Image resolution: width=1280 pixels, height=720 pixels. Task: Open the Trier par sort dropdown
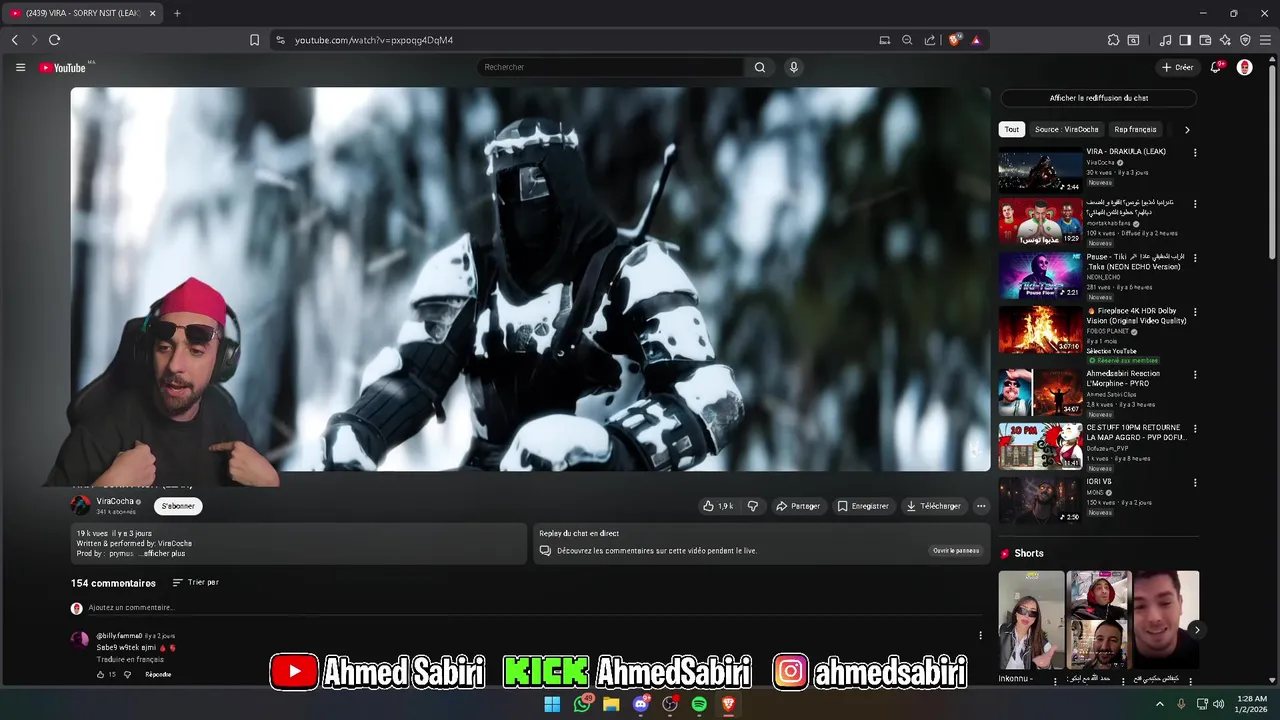[x=195, y=582]
